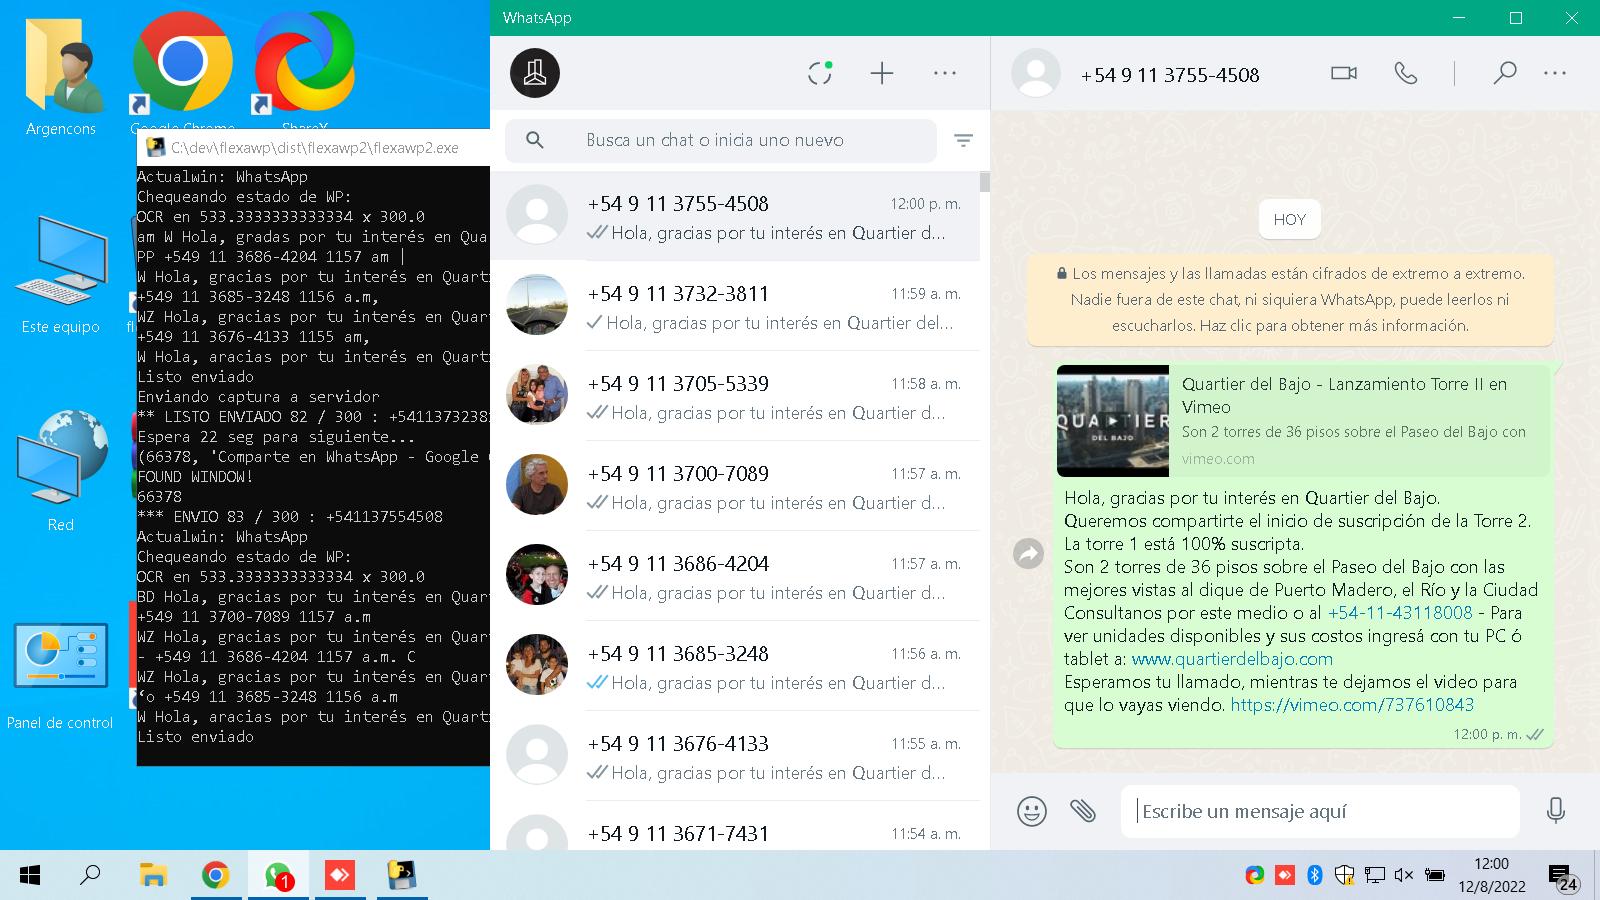
Task: Switch to Chrome on the taskbar
Action: click(x=215, y=876)
